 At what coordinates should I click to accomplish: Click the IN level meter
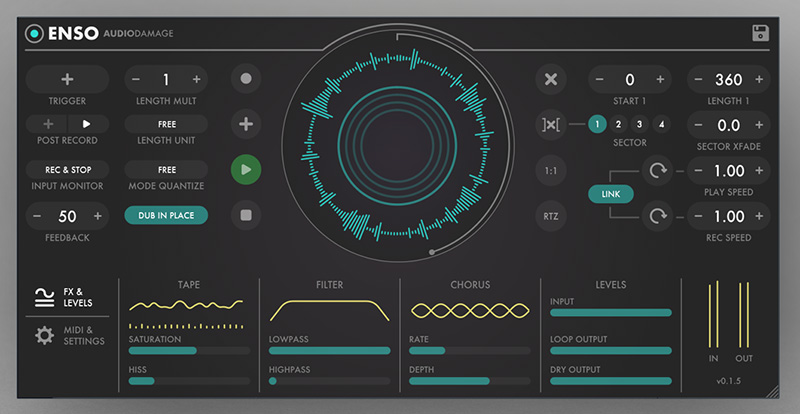[x=713, y=314]
